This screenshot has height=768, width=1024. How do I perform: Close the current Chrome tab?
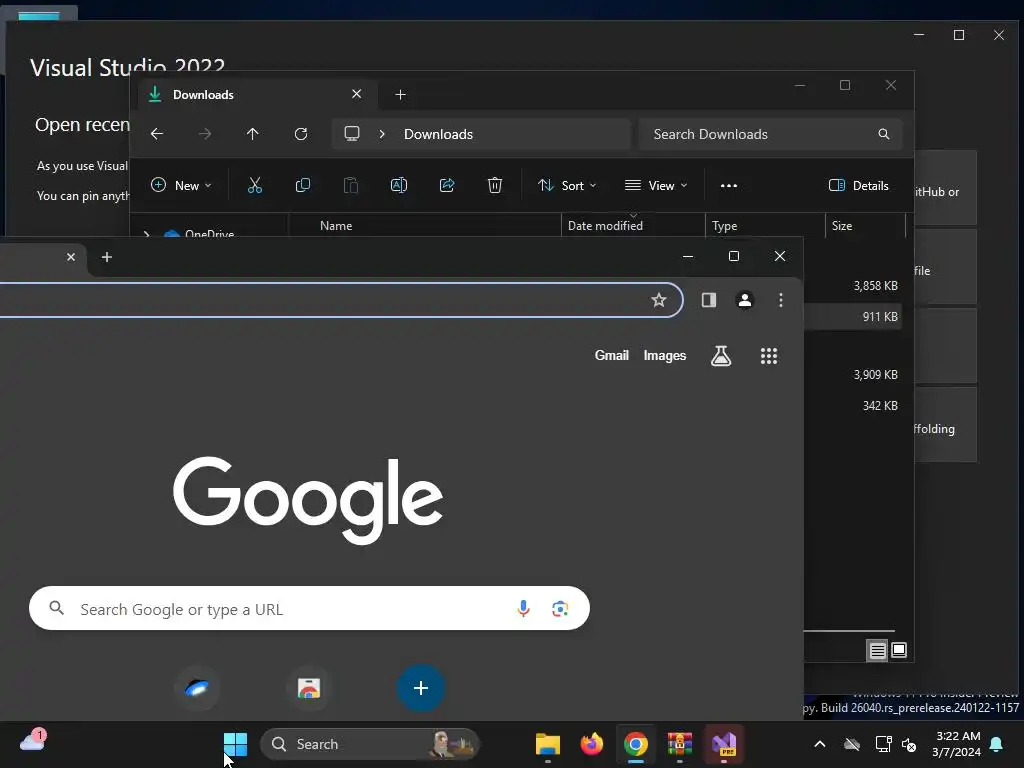(71, 257)
